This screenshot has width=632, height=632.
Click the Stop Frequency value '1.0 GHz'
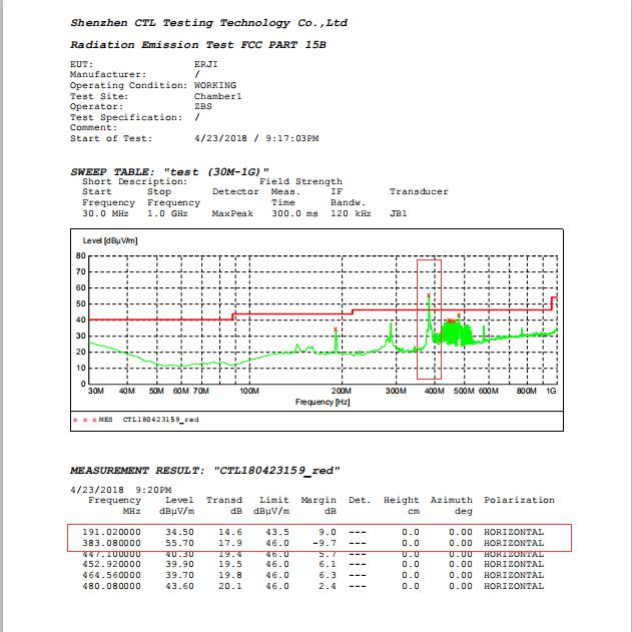point(167,213)
